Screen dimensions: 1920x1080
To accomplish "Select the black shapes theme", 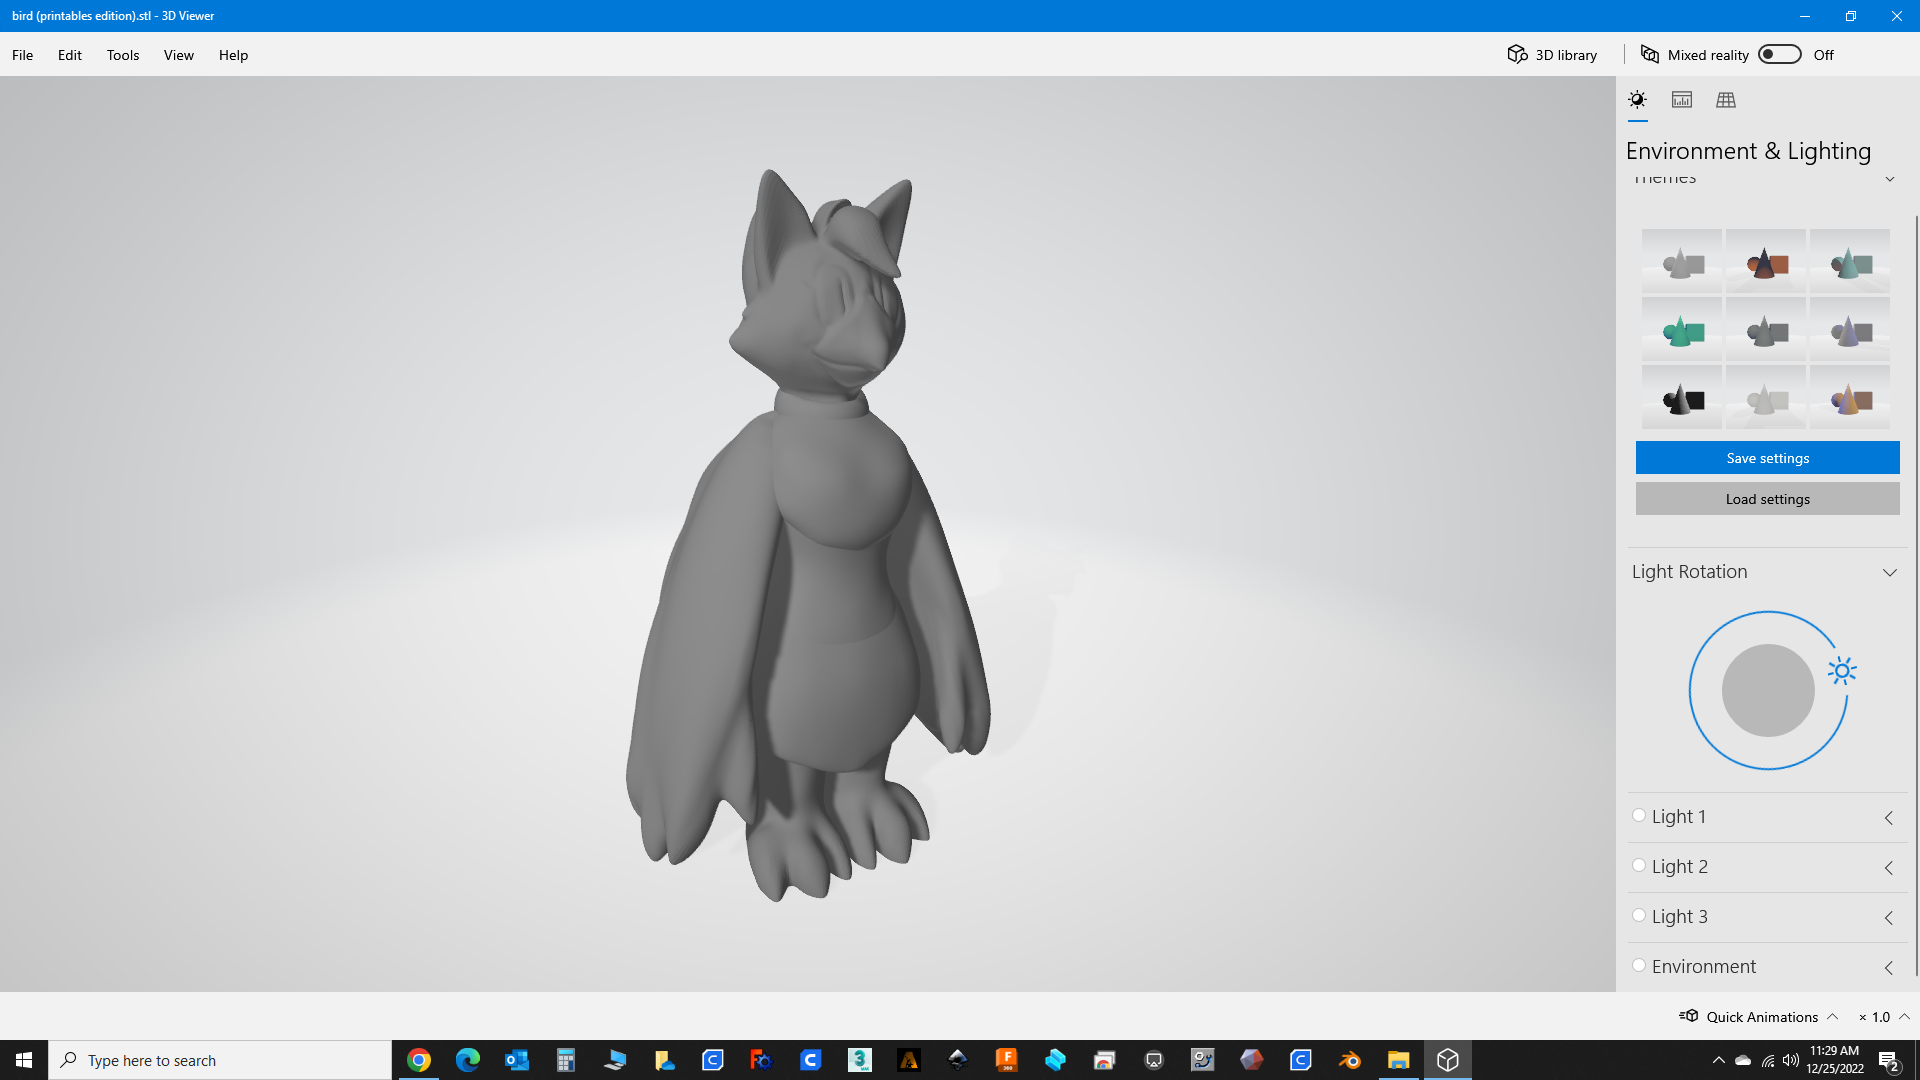I will click(x=1682, y=397).
